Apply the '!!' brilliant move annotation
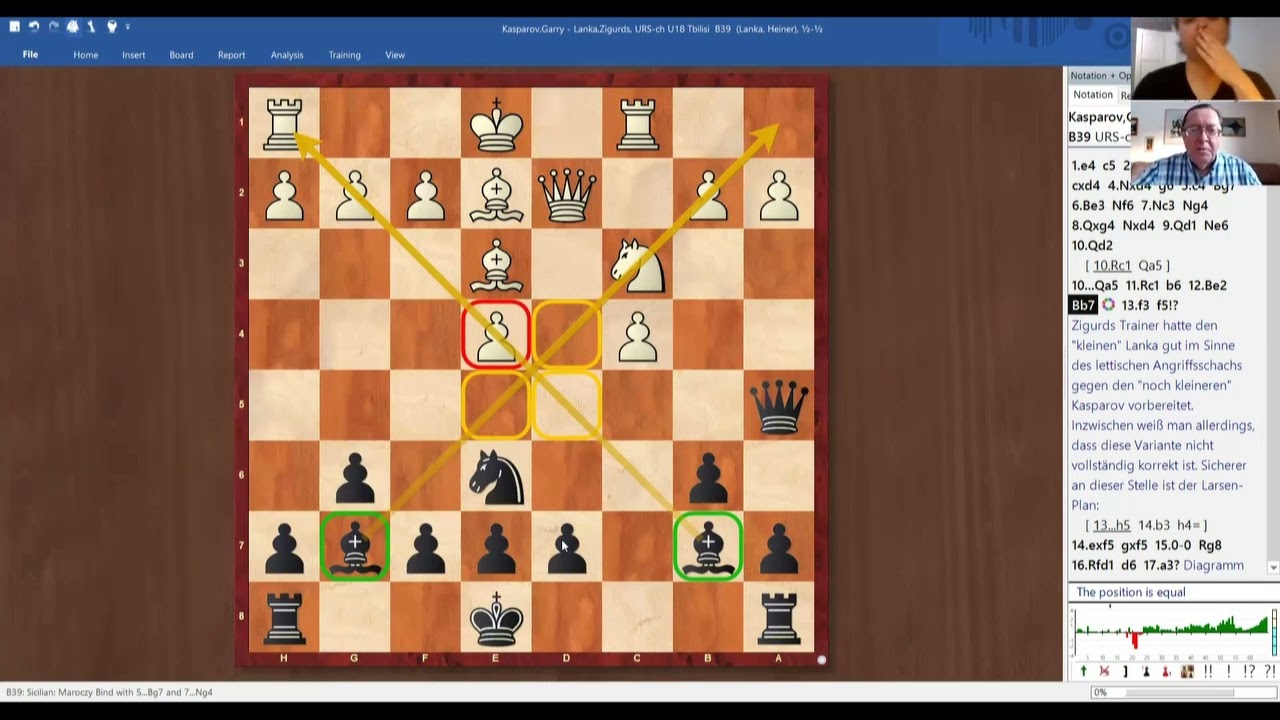1280x720 pixels. [x=1208, y=671]
